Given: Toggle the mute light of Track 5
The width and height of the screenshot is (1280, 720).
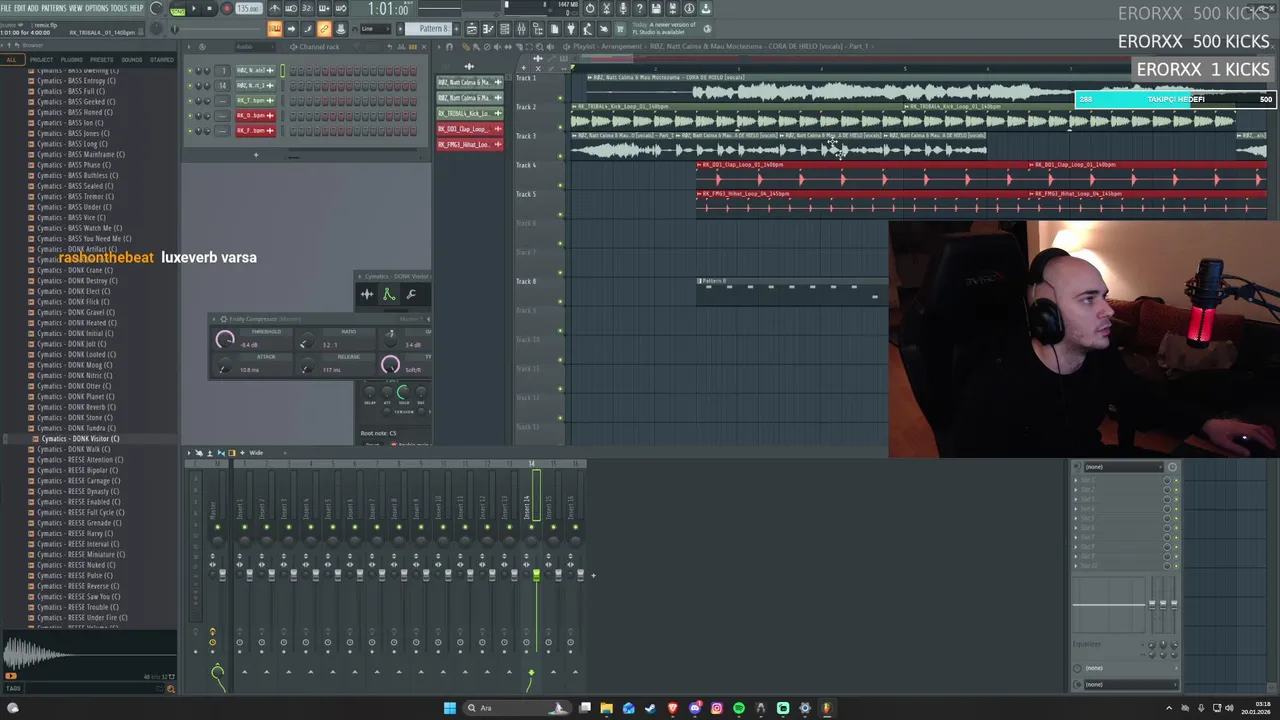Looking at the screenshot, I should [x=560, y=214].
